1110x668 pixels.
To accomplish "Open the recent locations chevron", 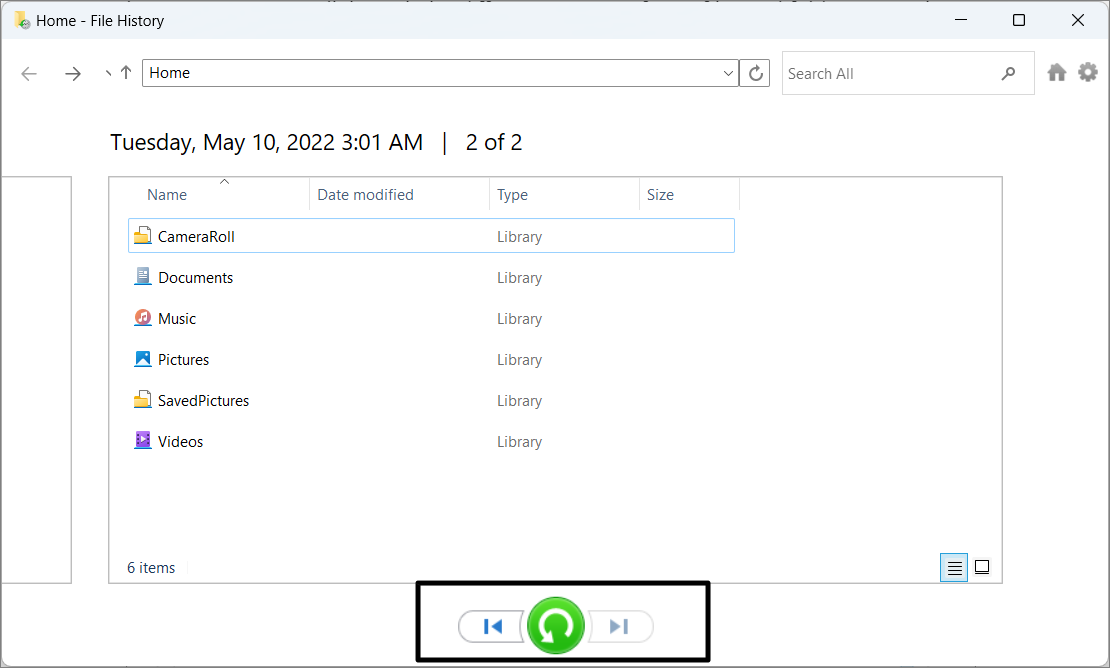I will point(108,73).
